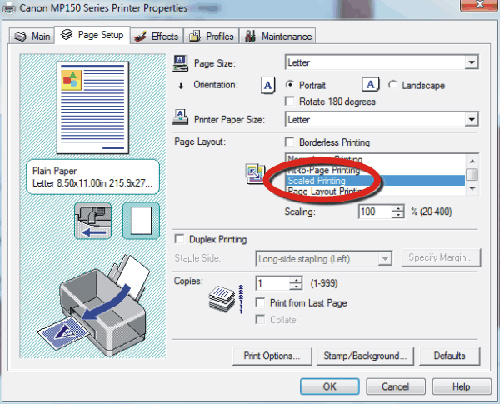Switch to the Effects tab
The height and width of the screenshot is (404, 500).
tap(157, 36)
